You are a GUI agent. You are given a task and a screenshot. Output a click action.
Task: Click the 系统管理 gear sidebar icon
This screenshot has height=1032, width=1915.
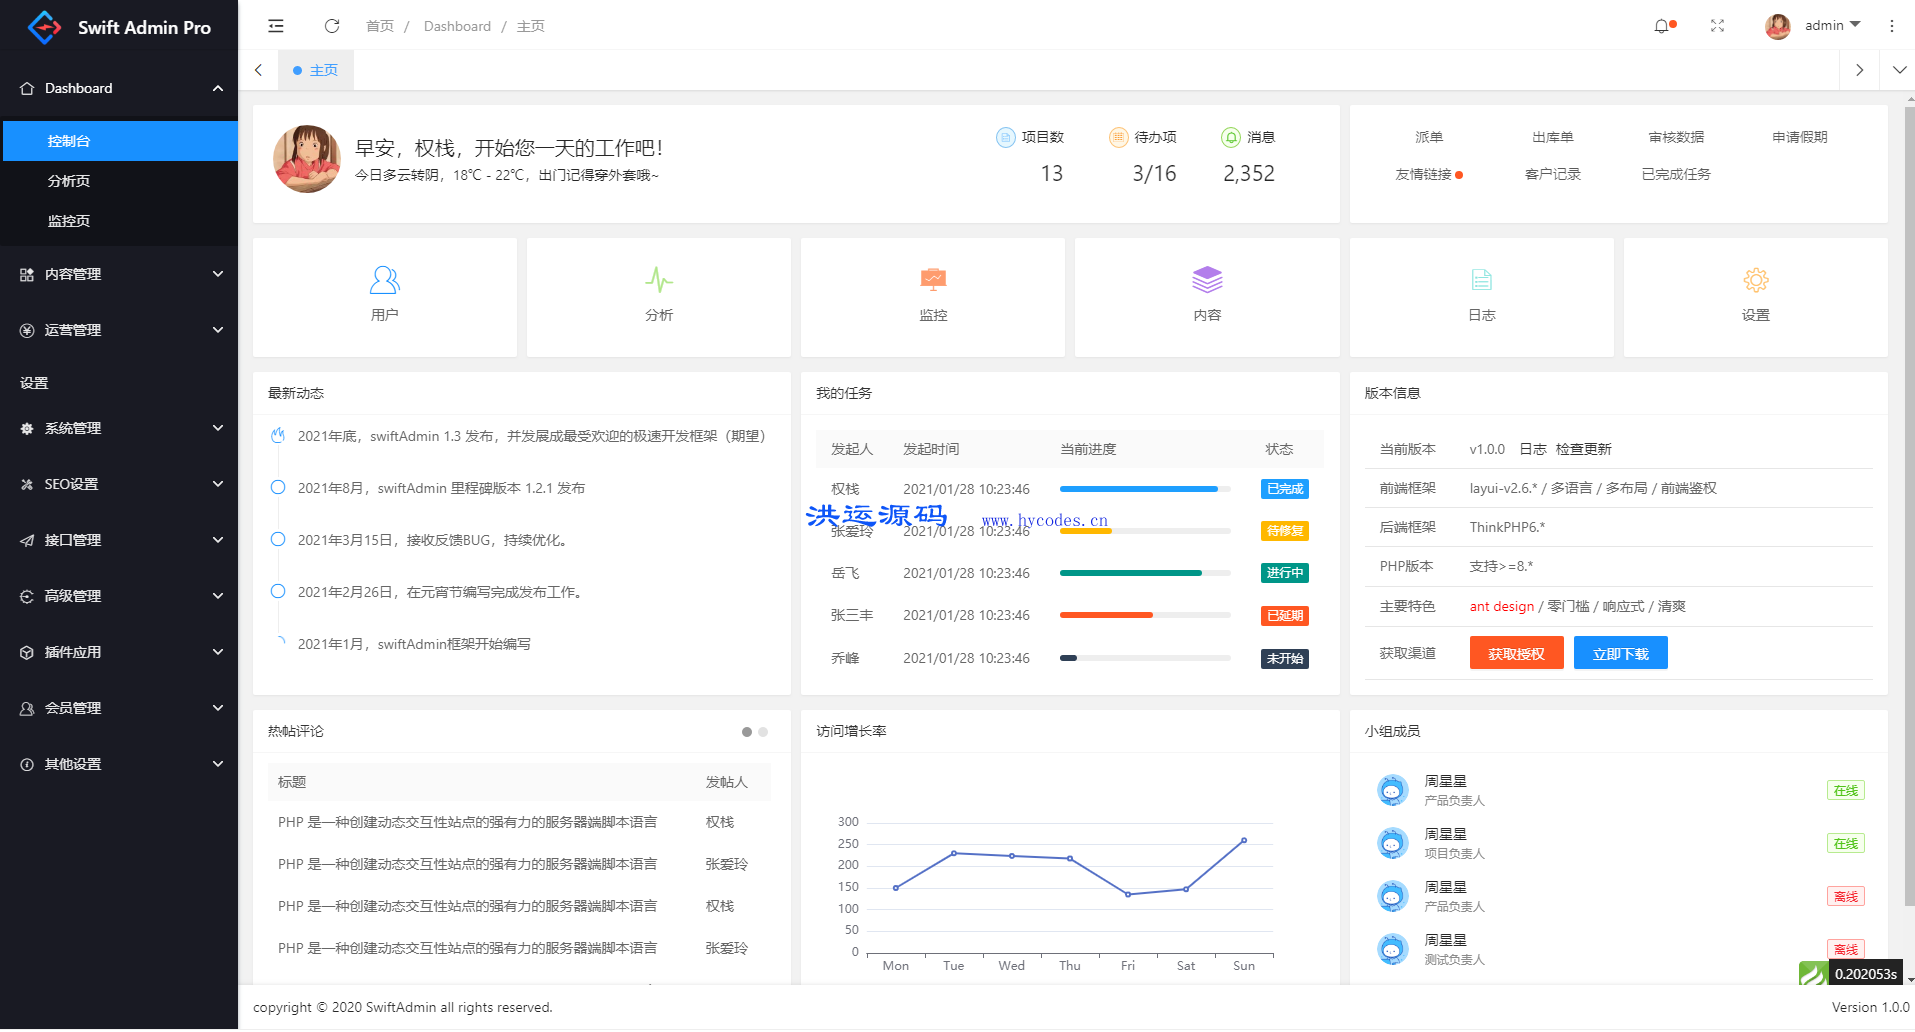[x=27, y=428]
